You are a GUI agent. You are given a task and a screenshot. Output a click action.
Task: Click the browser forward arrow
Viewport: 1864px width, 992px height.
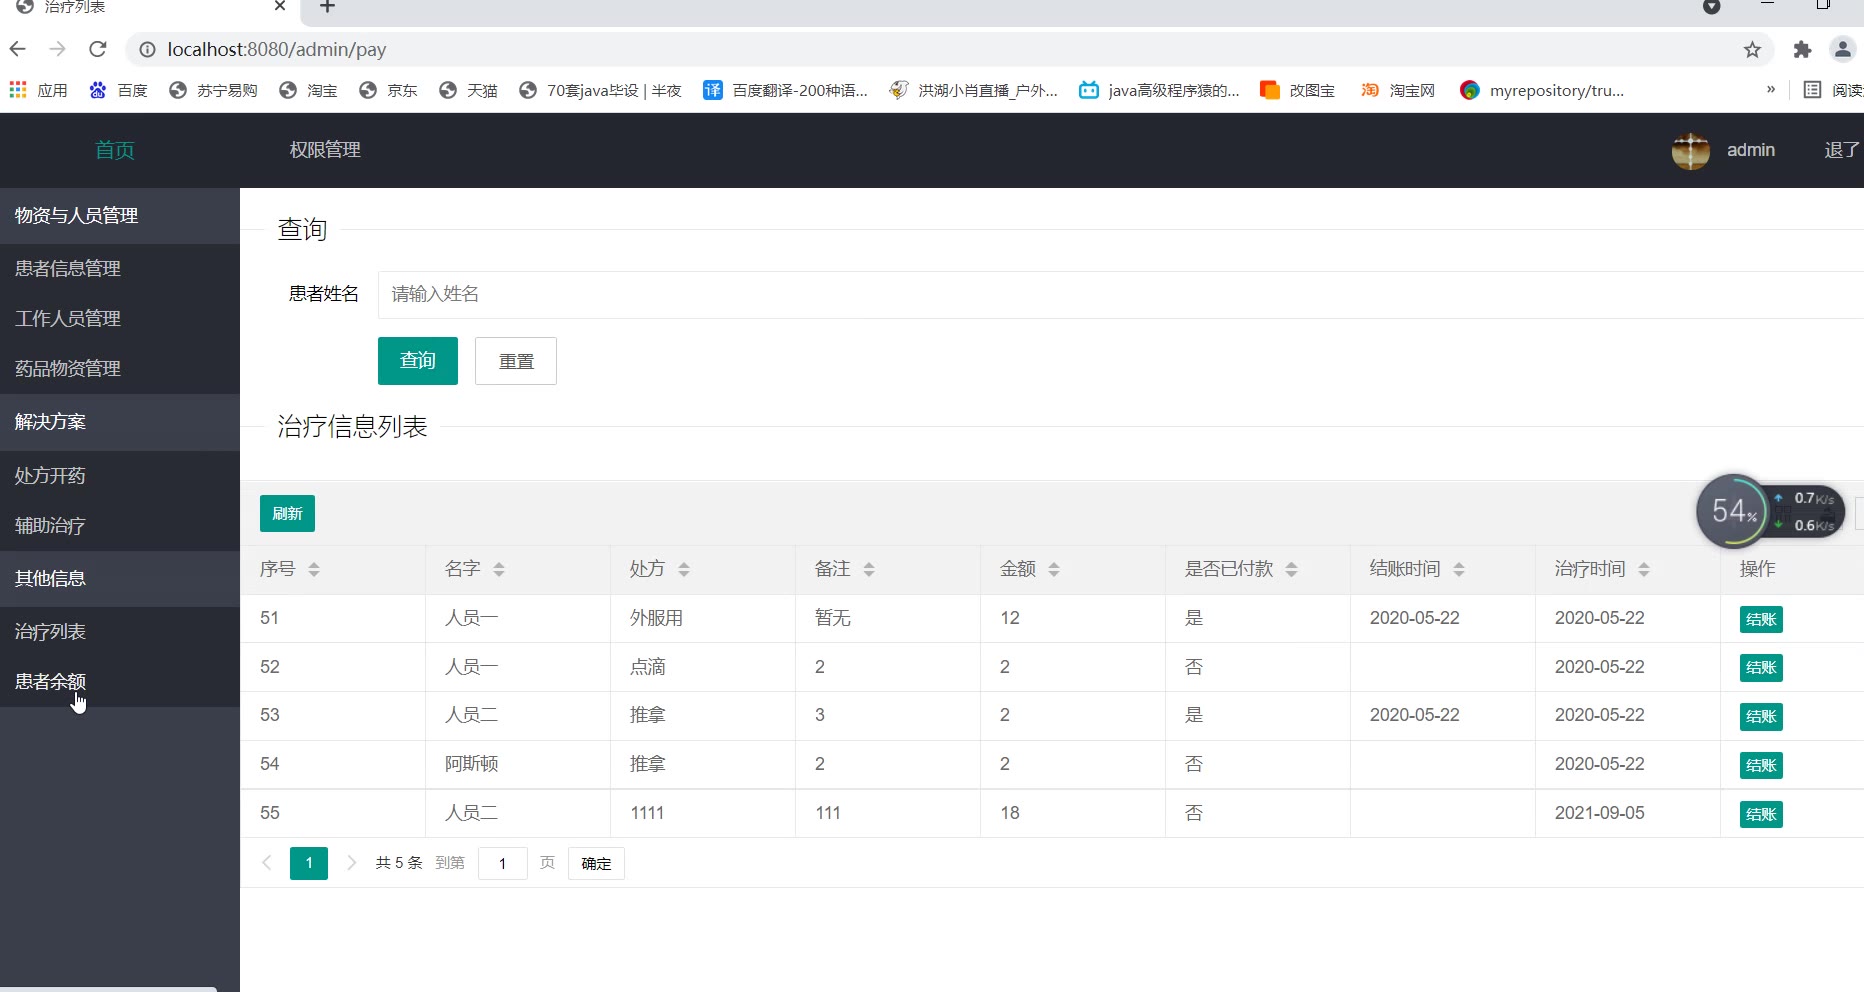(x=57, y=49)
